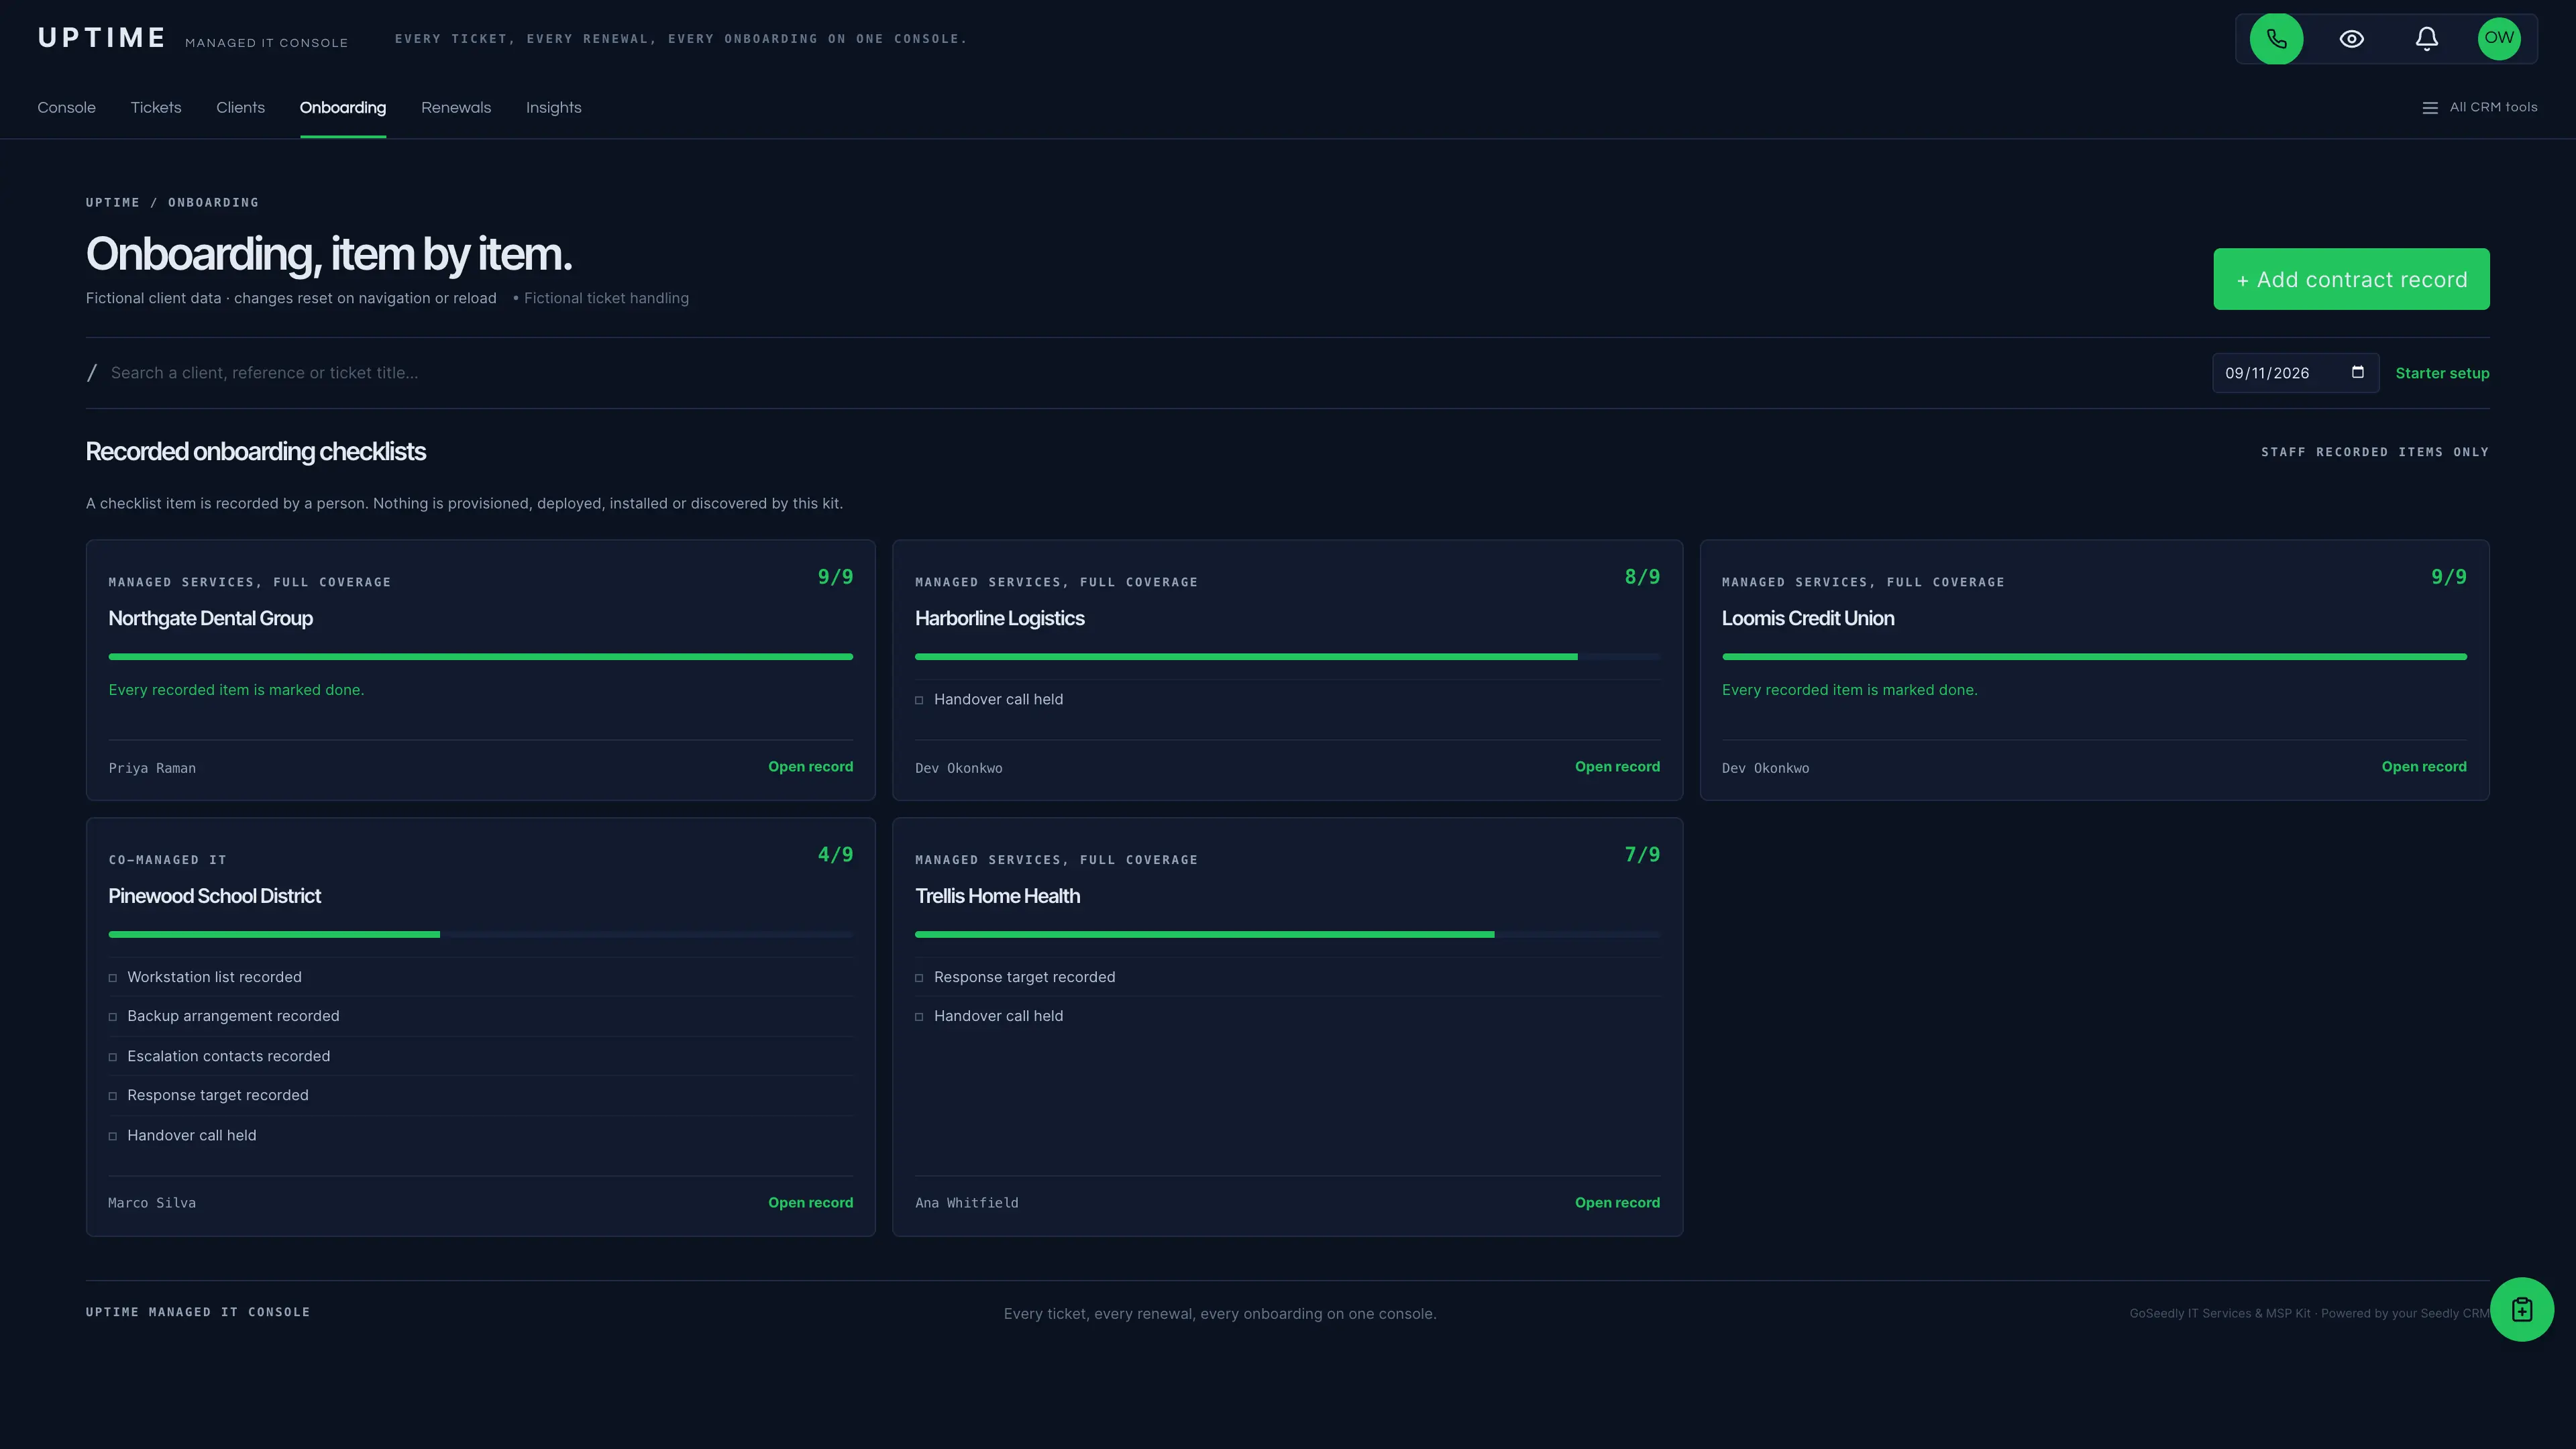
Task: Check Backup arrangement recorded for Pinewood
Action: [x=113, y=1017]
